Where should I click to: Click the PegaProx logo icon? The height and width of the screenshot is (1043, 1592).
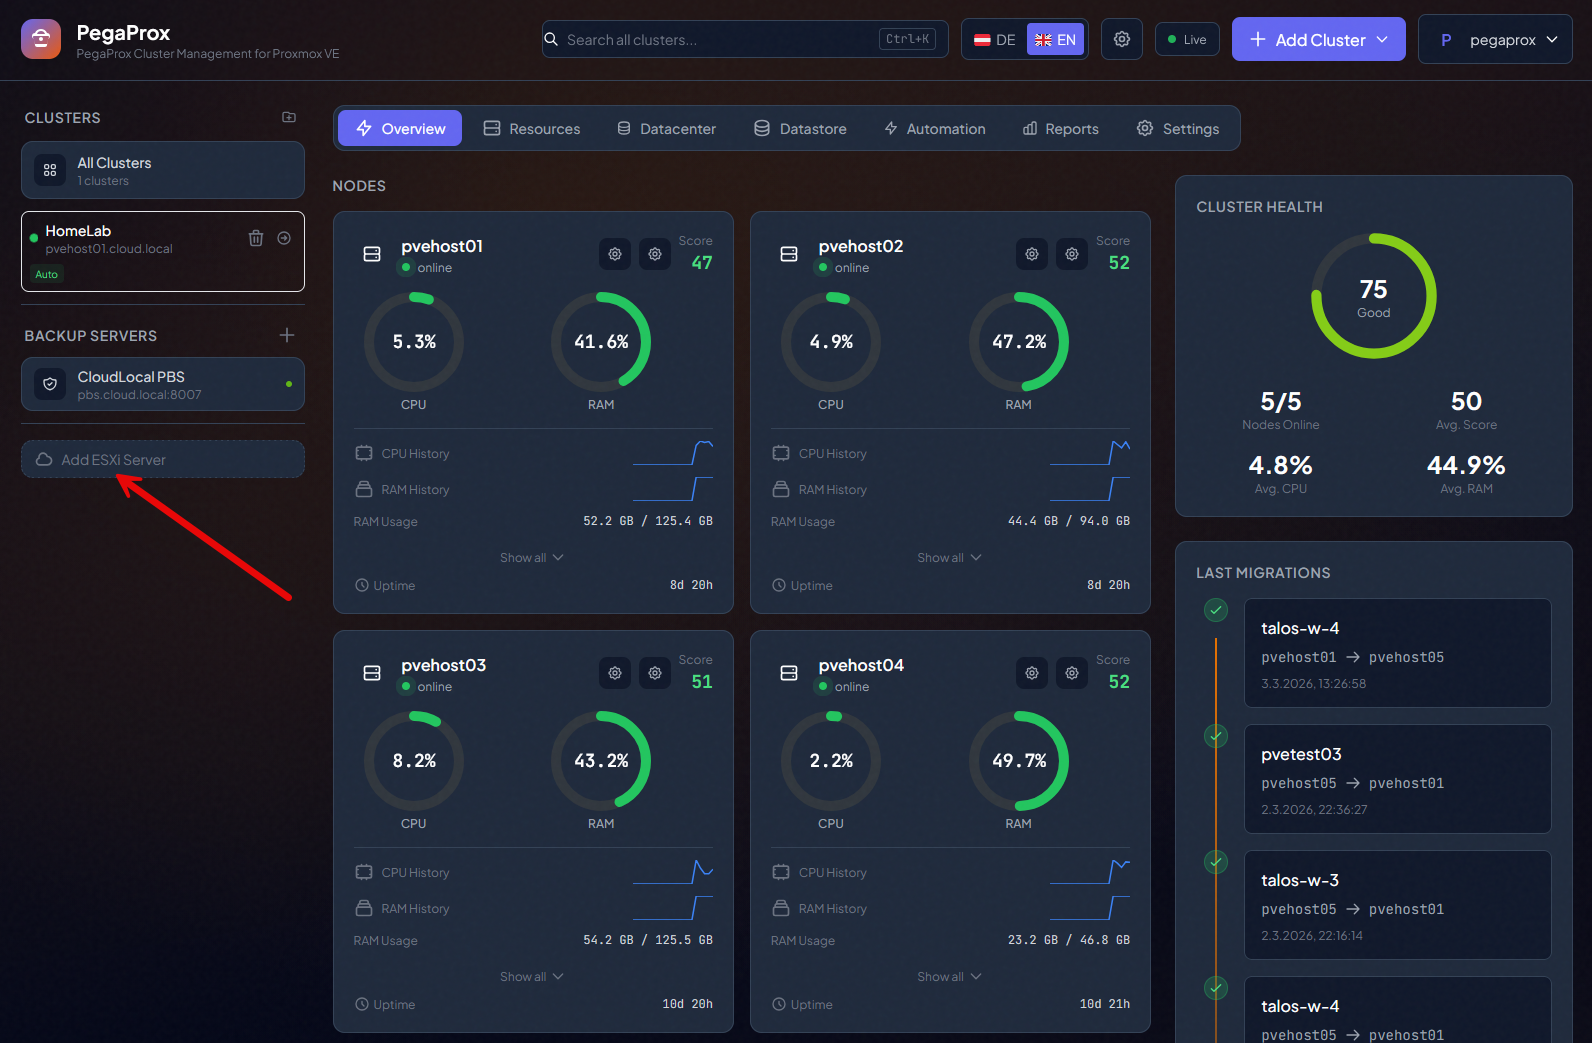point(41,39)
